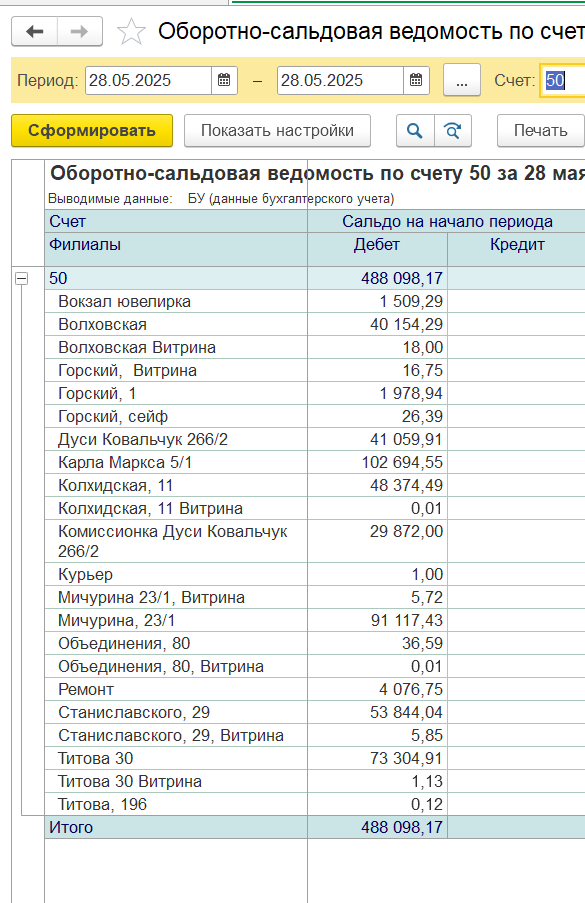Click debit value 73 304,91
The image size is (585, 903).
tap(407, 758)
